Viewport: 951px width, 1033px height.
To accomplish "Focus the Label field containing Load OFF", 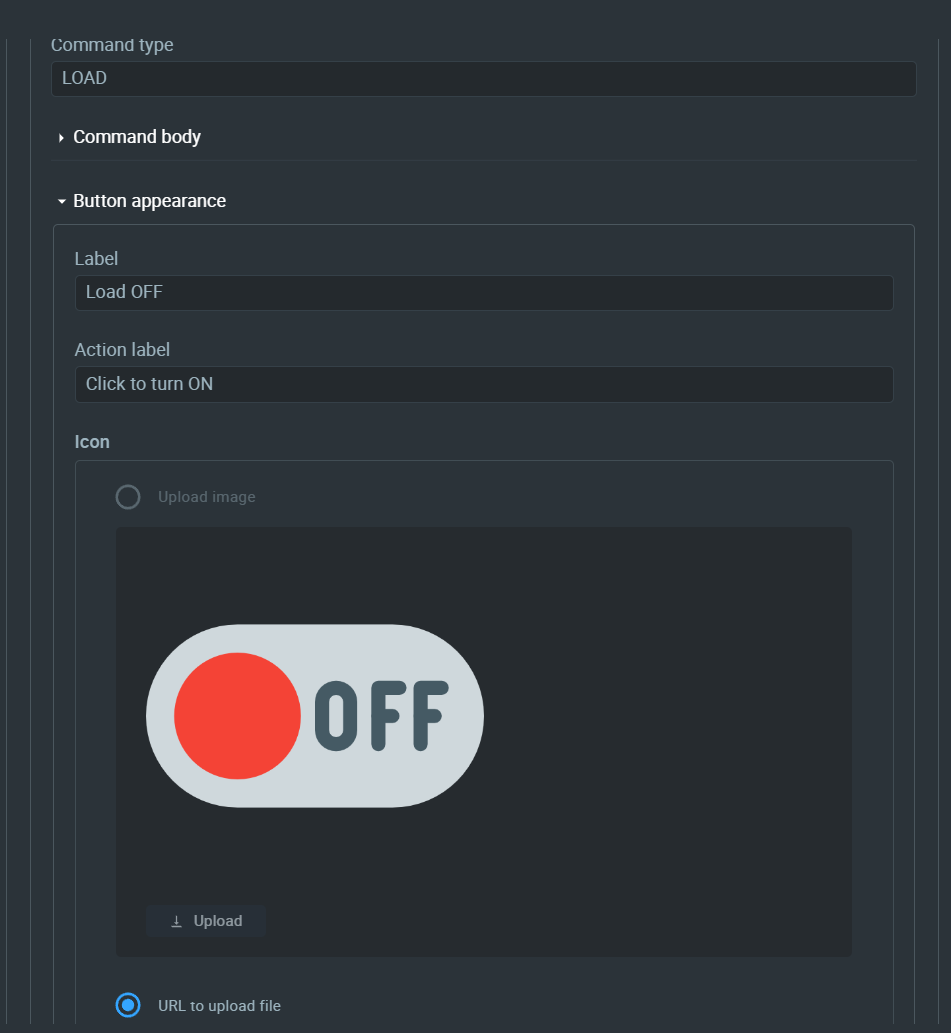I will [484, 293].
